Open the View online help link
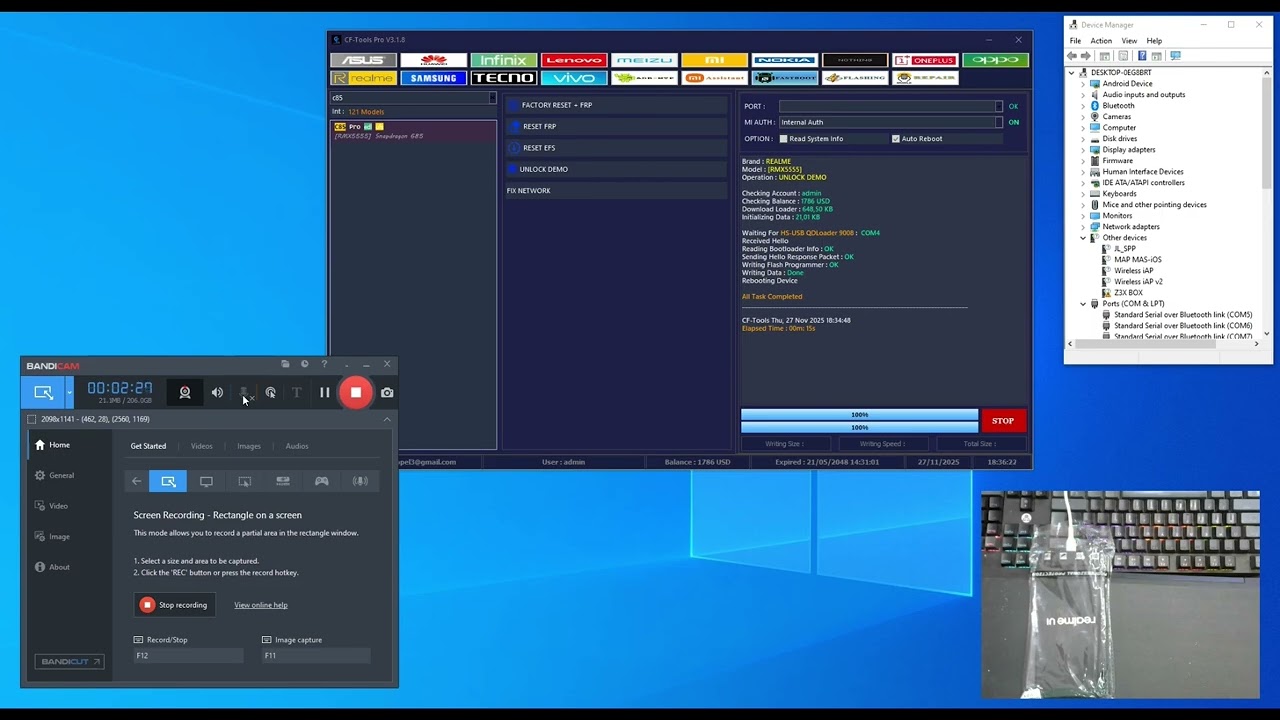Image resolution: width=1280 pixels, height=720 pixels. click(261, 605)
